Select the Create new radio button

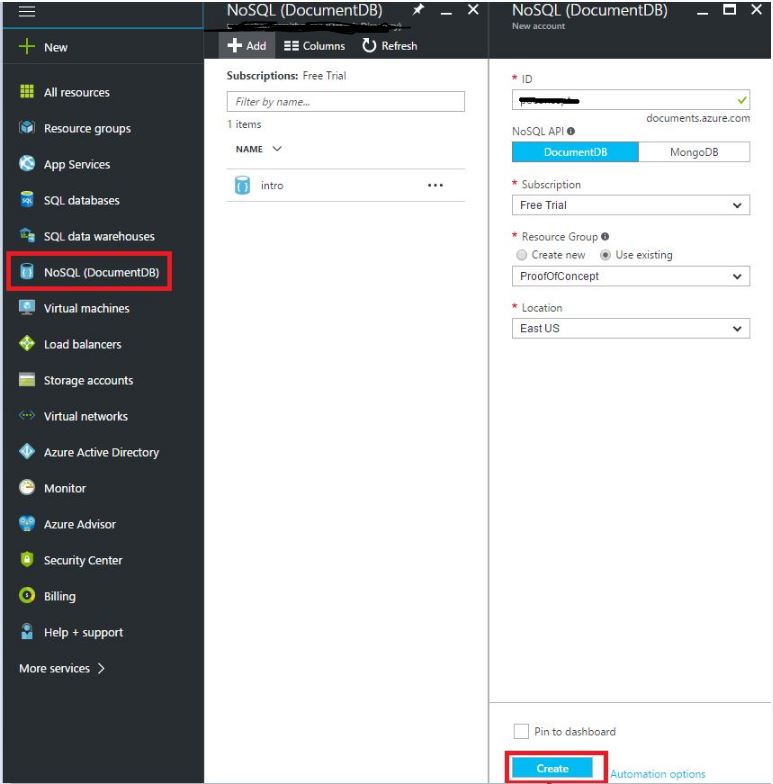[522, 255]
